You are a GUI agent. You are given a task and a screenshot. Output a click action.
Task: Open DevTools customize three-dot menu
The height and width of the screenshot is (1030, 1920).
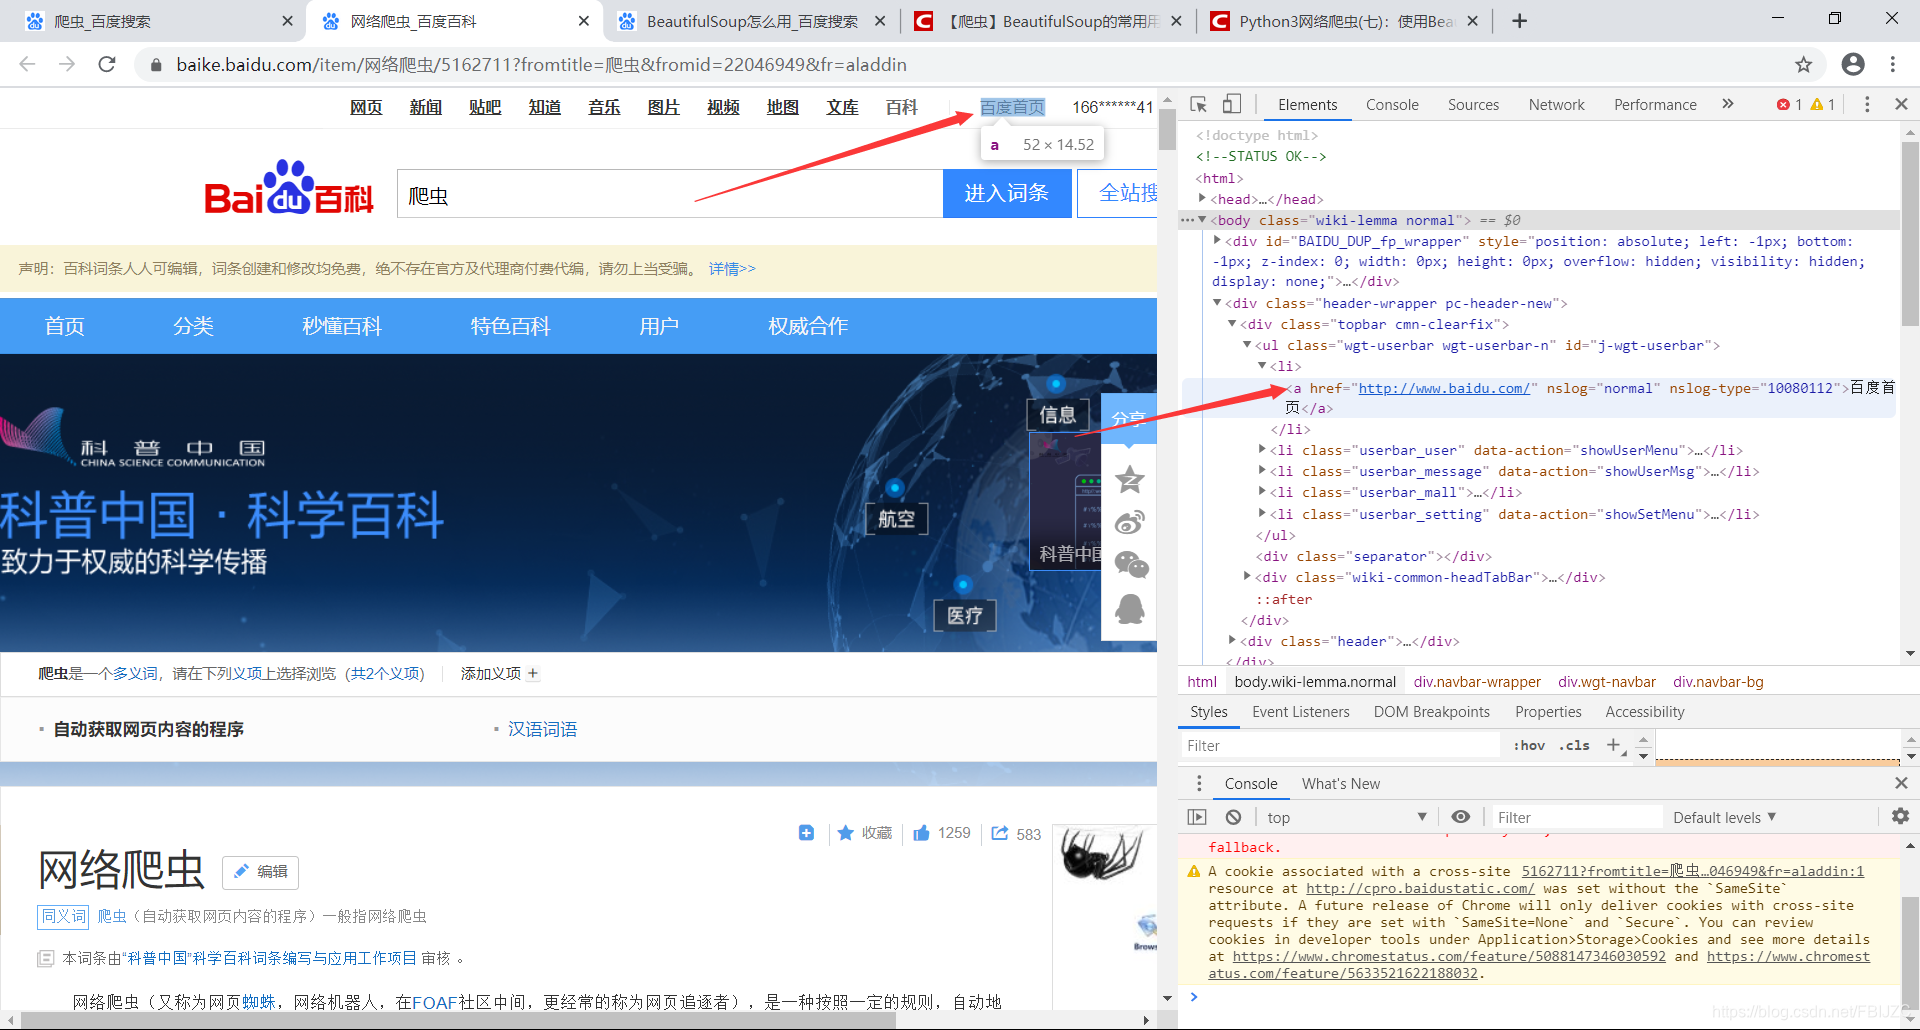click(1867, 104)
